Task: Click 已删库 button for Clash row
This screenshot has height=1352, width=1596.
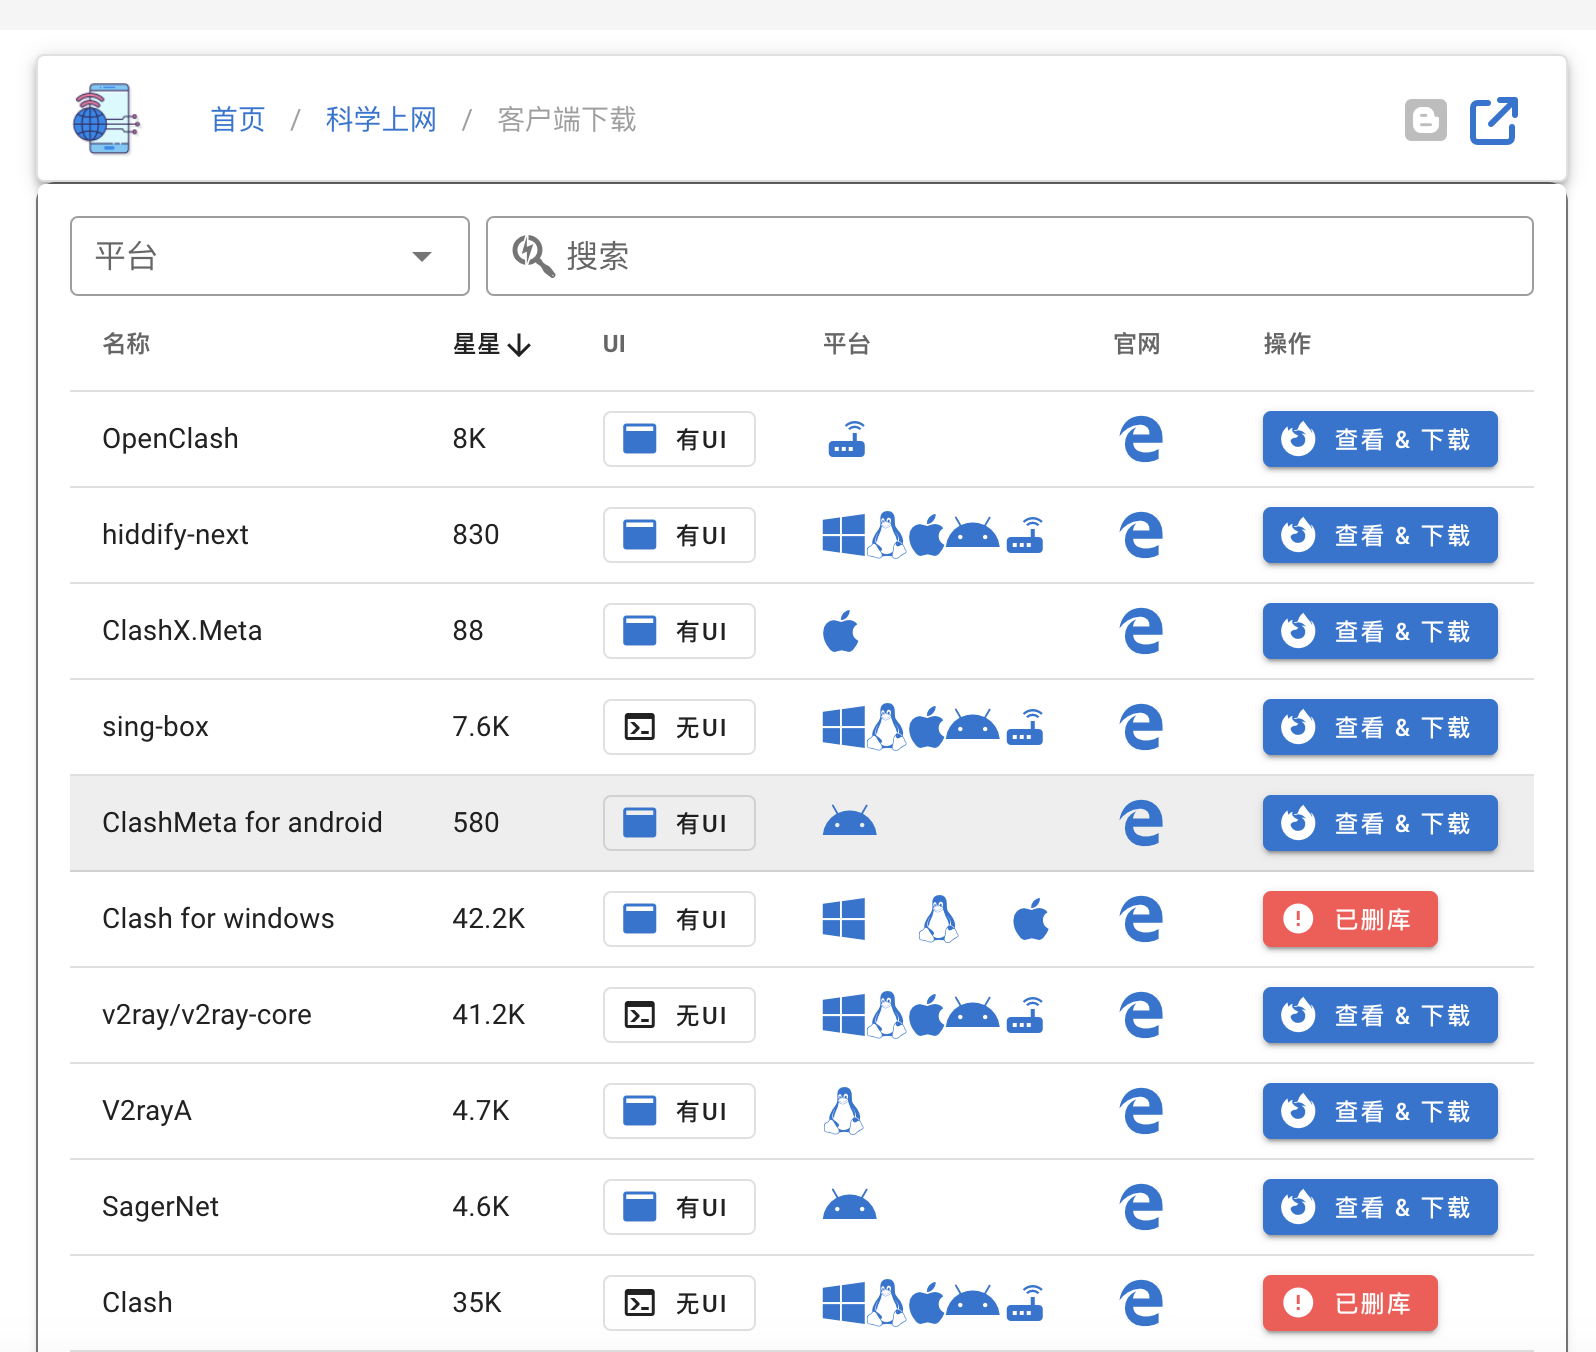Action: (1350, 1303)
